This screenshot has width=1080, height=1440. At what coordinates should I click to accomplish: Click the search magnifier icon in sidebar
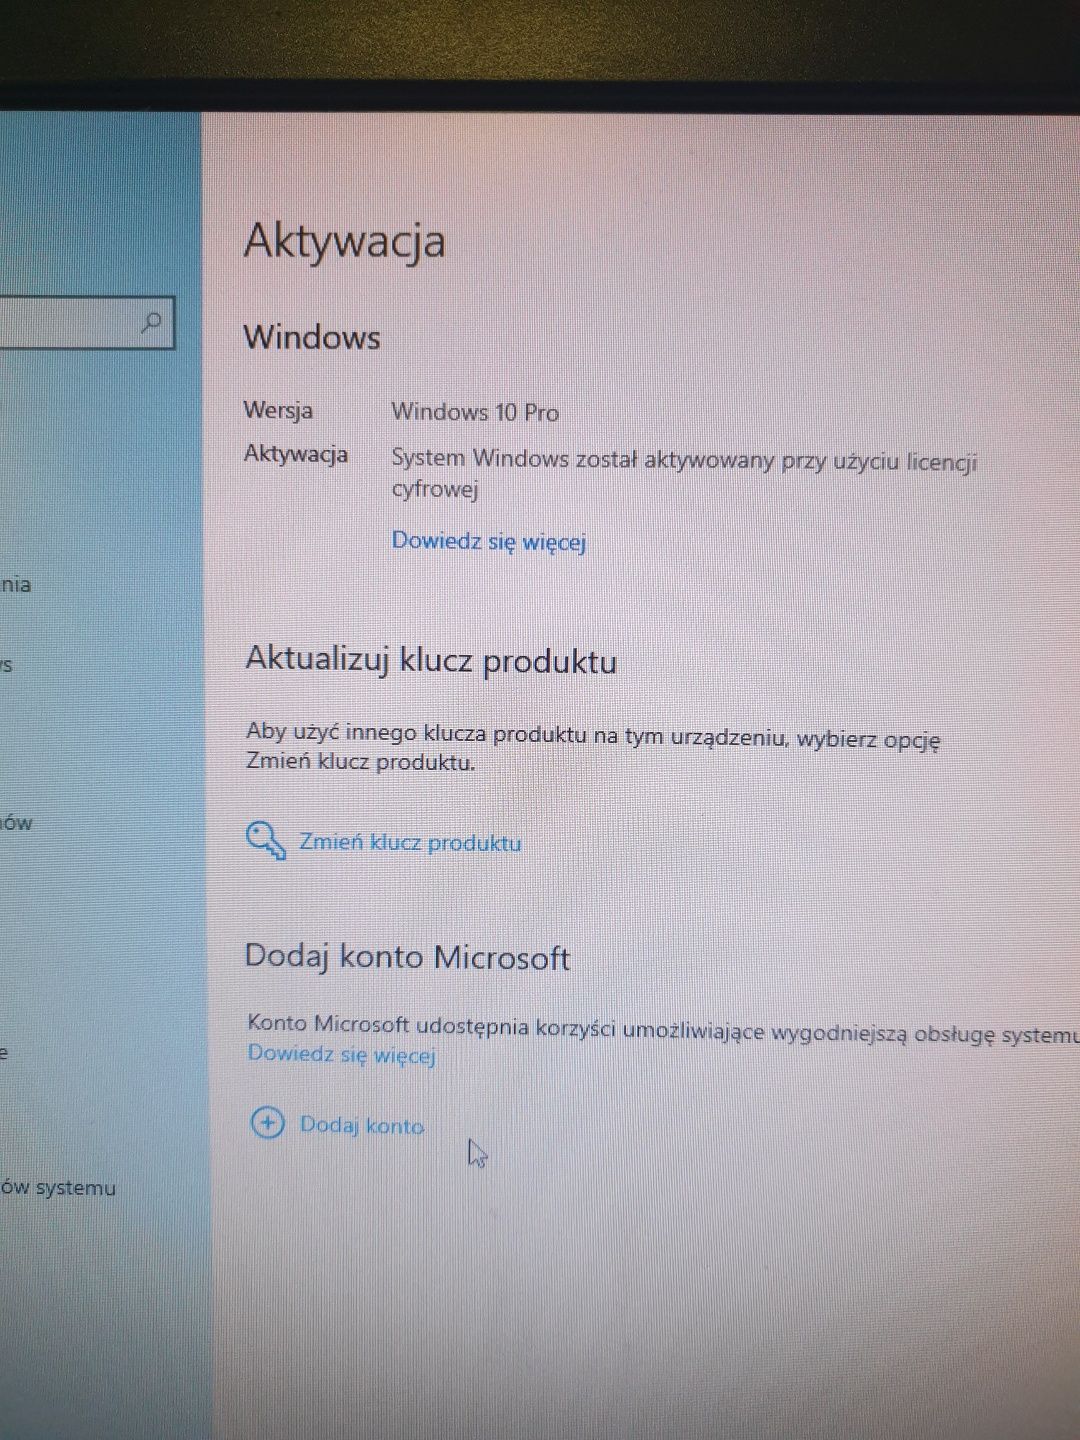[152, 322]
